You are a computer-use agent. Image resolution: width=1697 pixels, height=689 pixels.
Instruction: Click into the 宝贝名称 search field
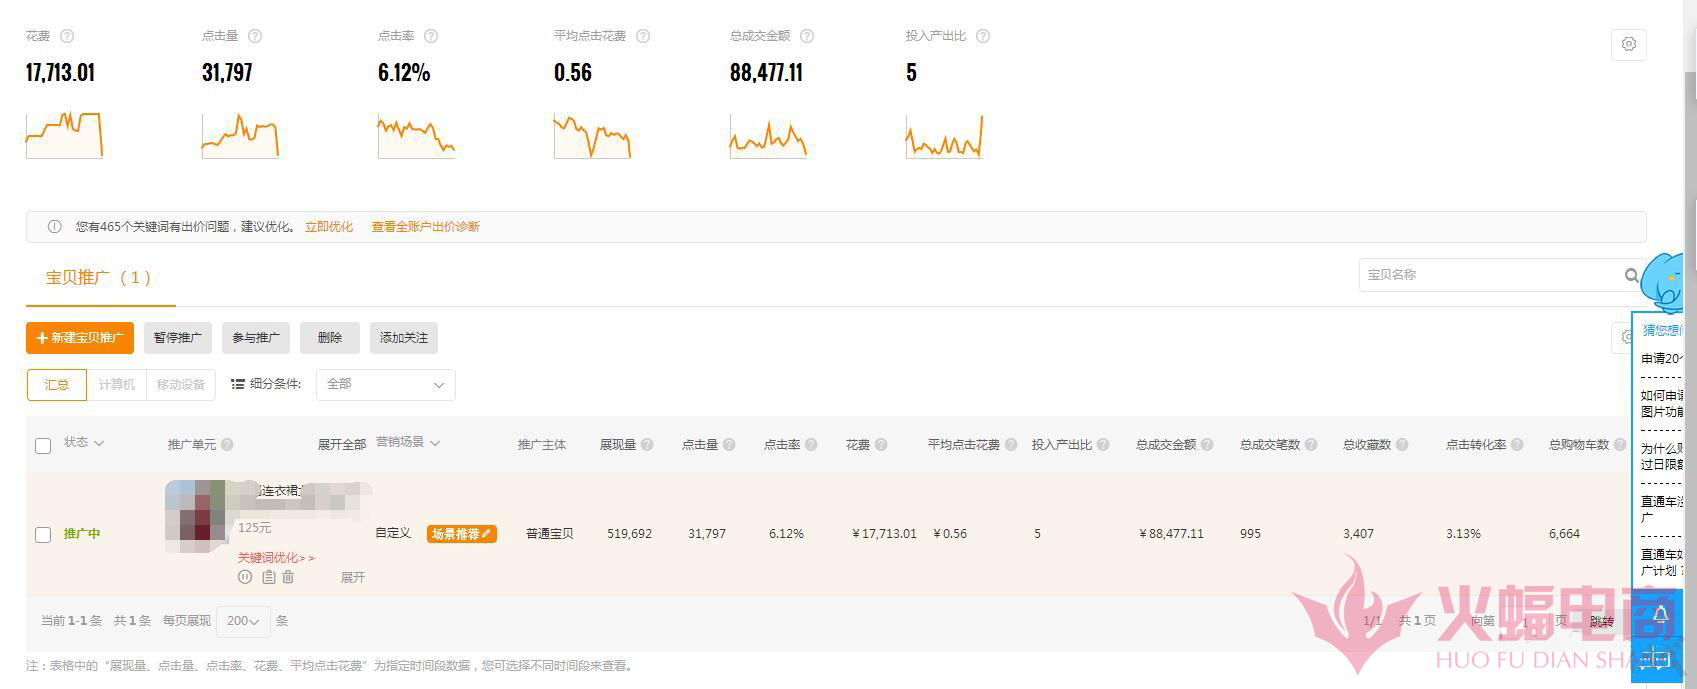(1490, 275)
